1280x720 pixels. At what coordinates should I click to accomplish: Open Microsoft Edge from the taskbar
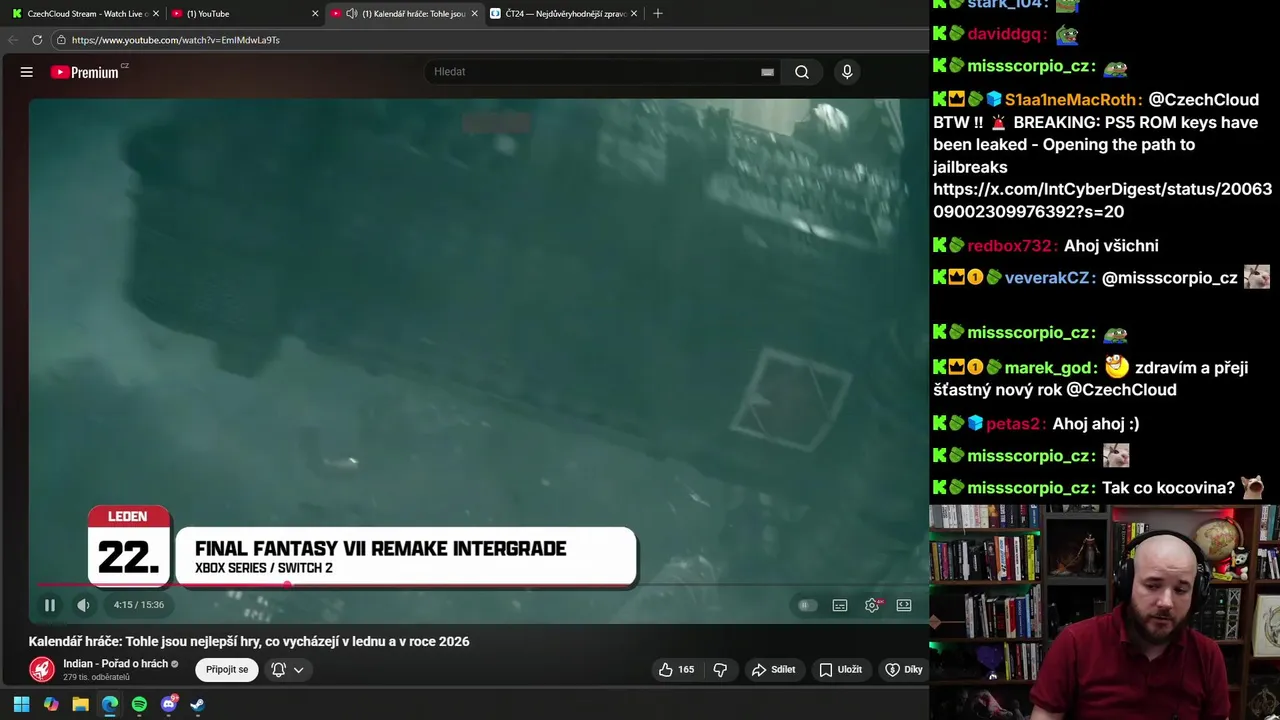point(110,704)
